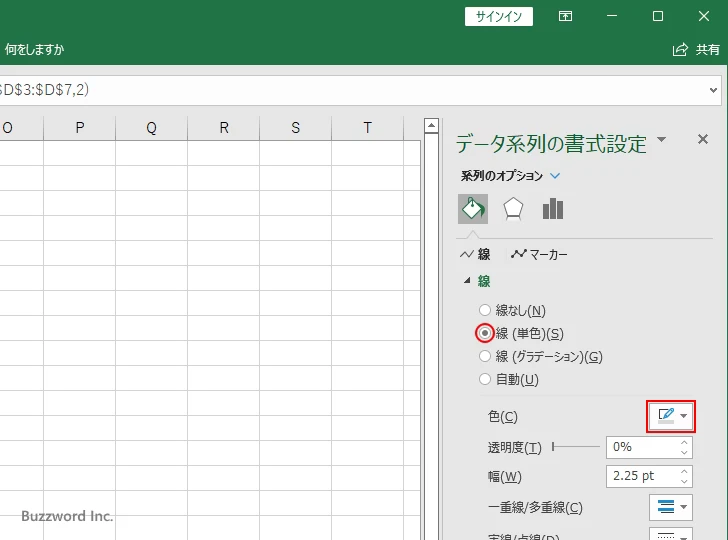This screenshot has width=728, height=540.
Task: Select column T header
Action: [368, 128]
